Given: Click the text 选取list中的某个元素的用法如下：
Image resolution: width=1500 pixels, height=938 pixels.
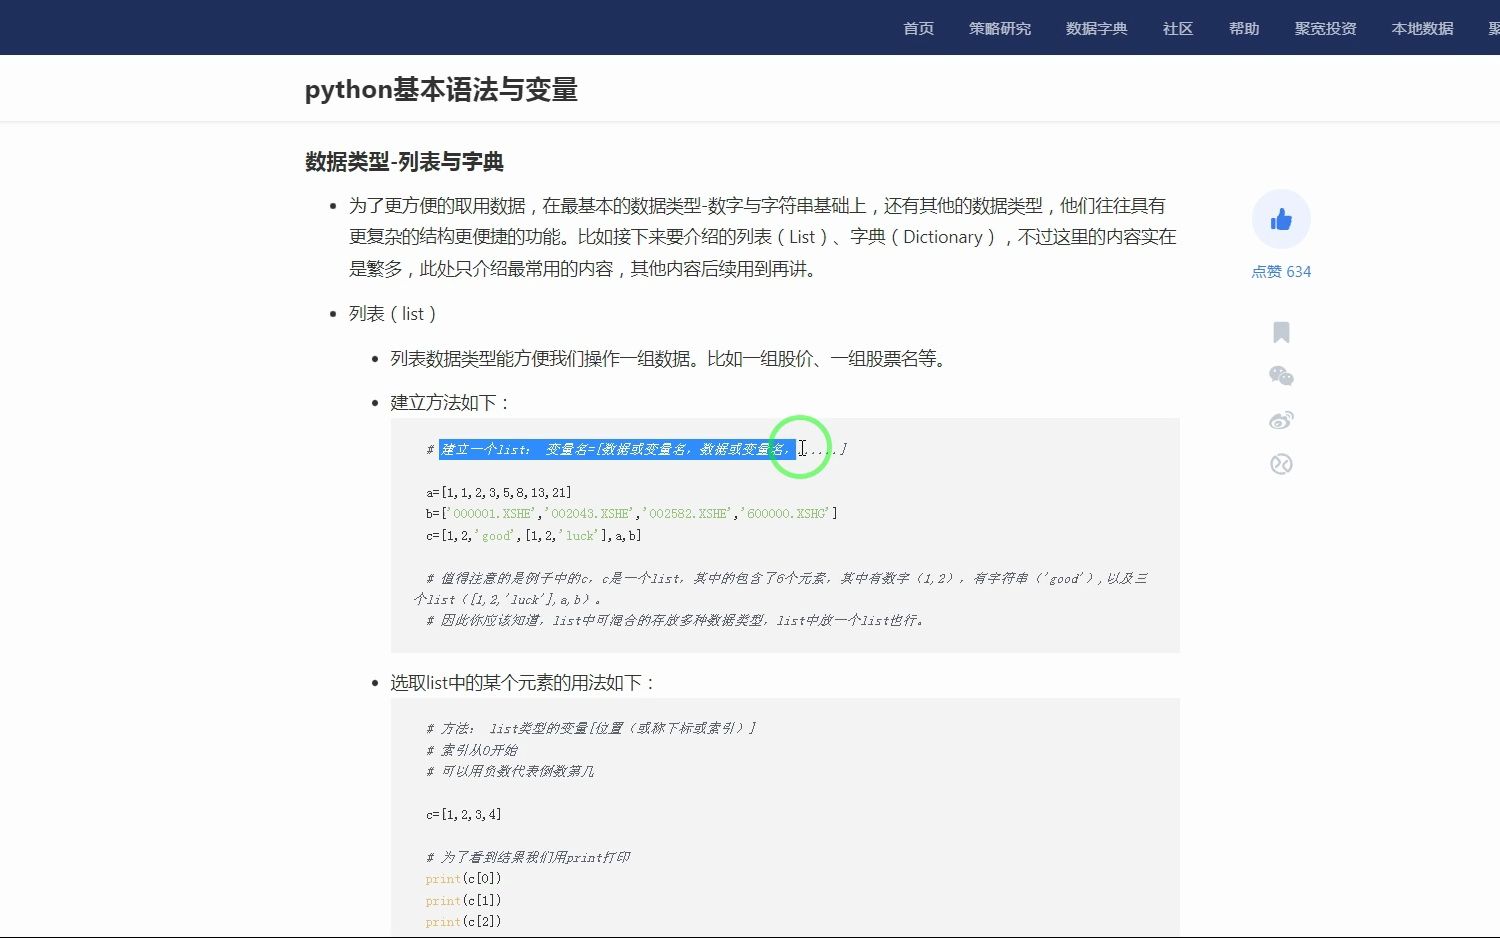Looking at the screenshot, I should (524, 683).
